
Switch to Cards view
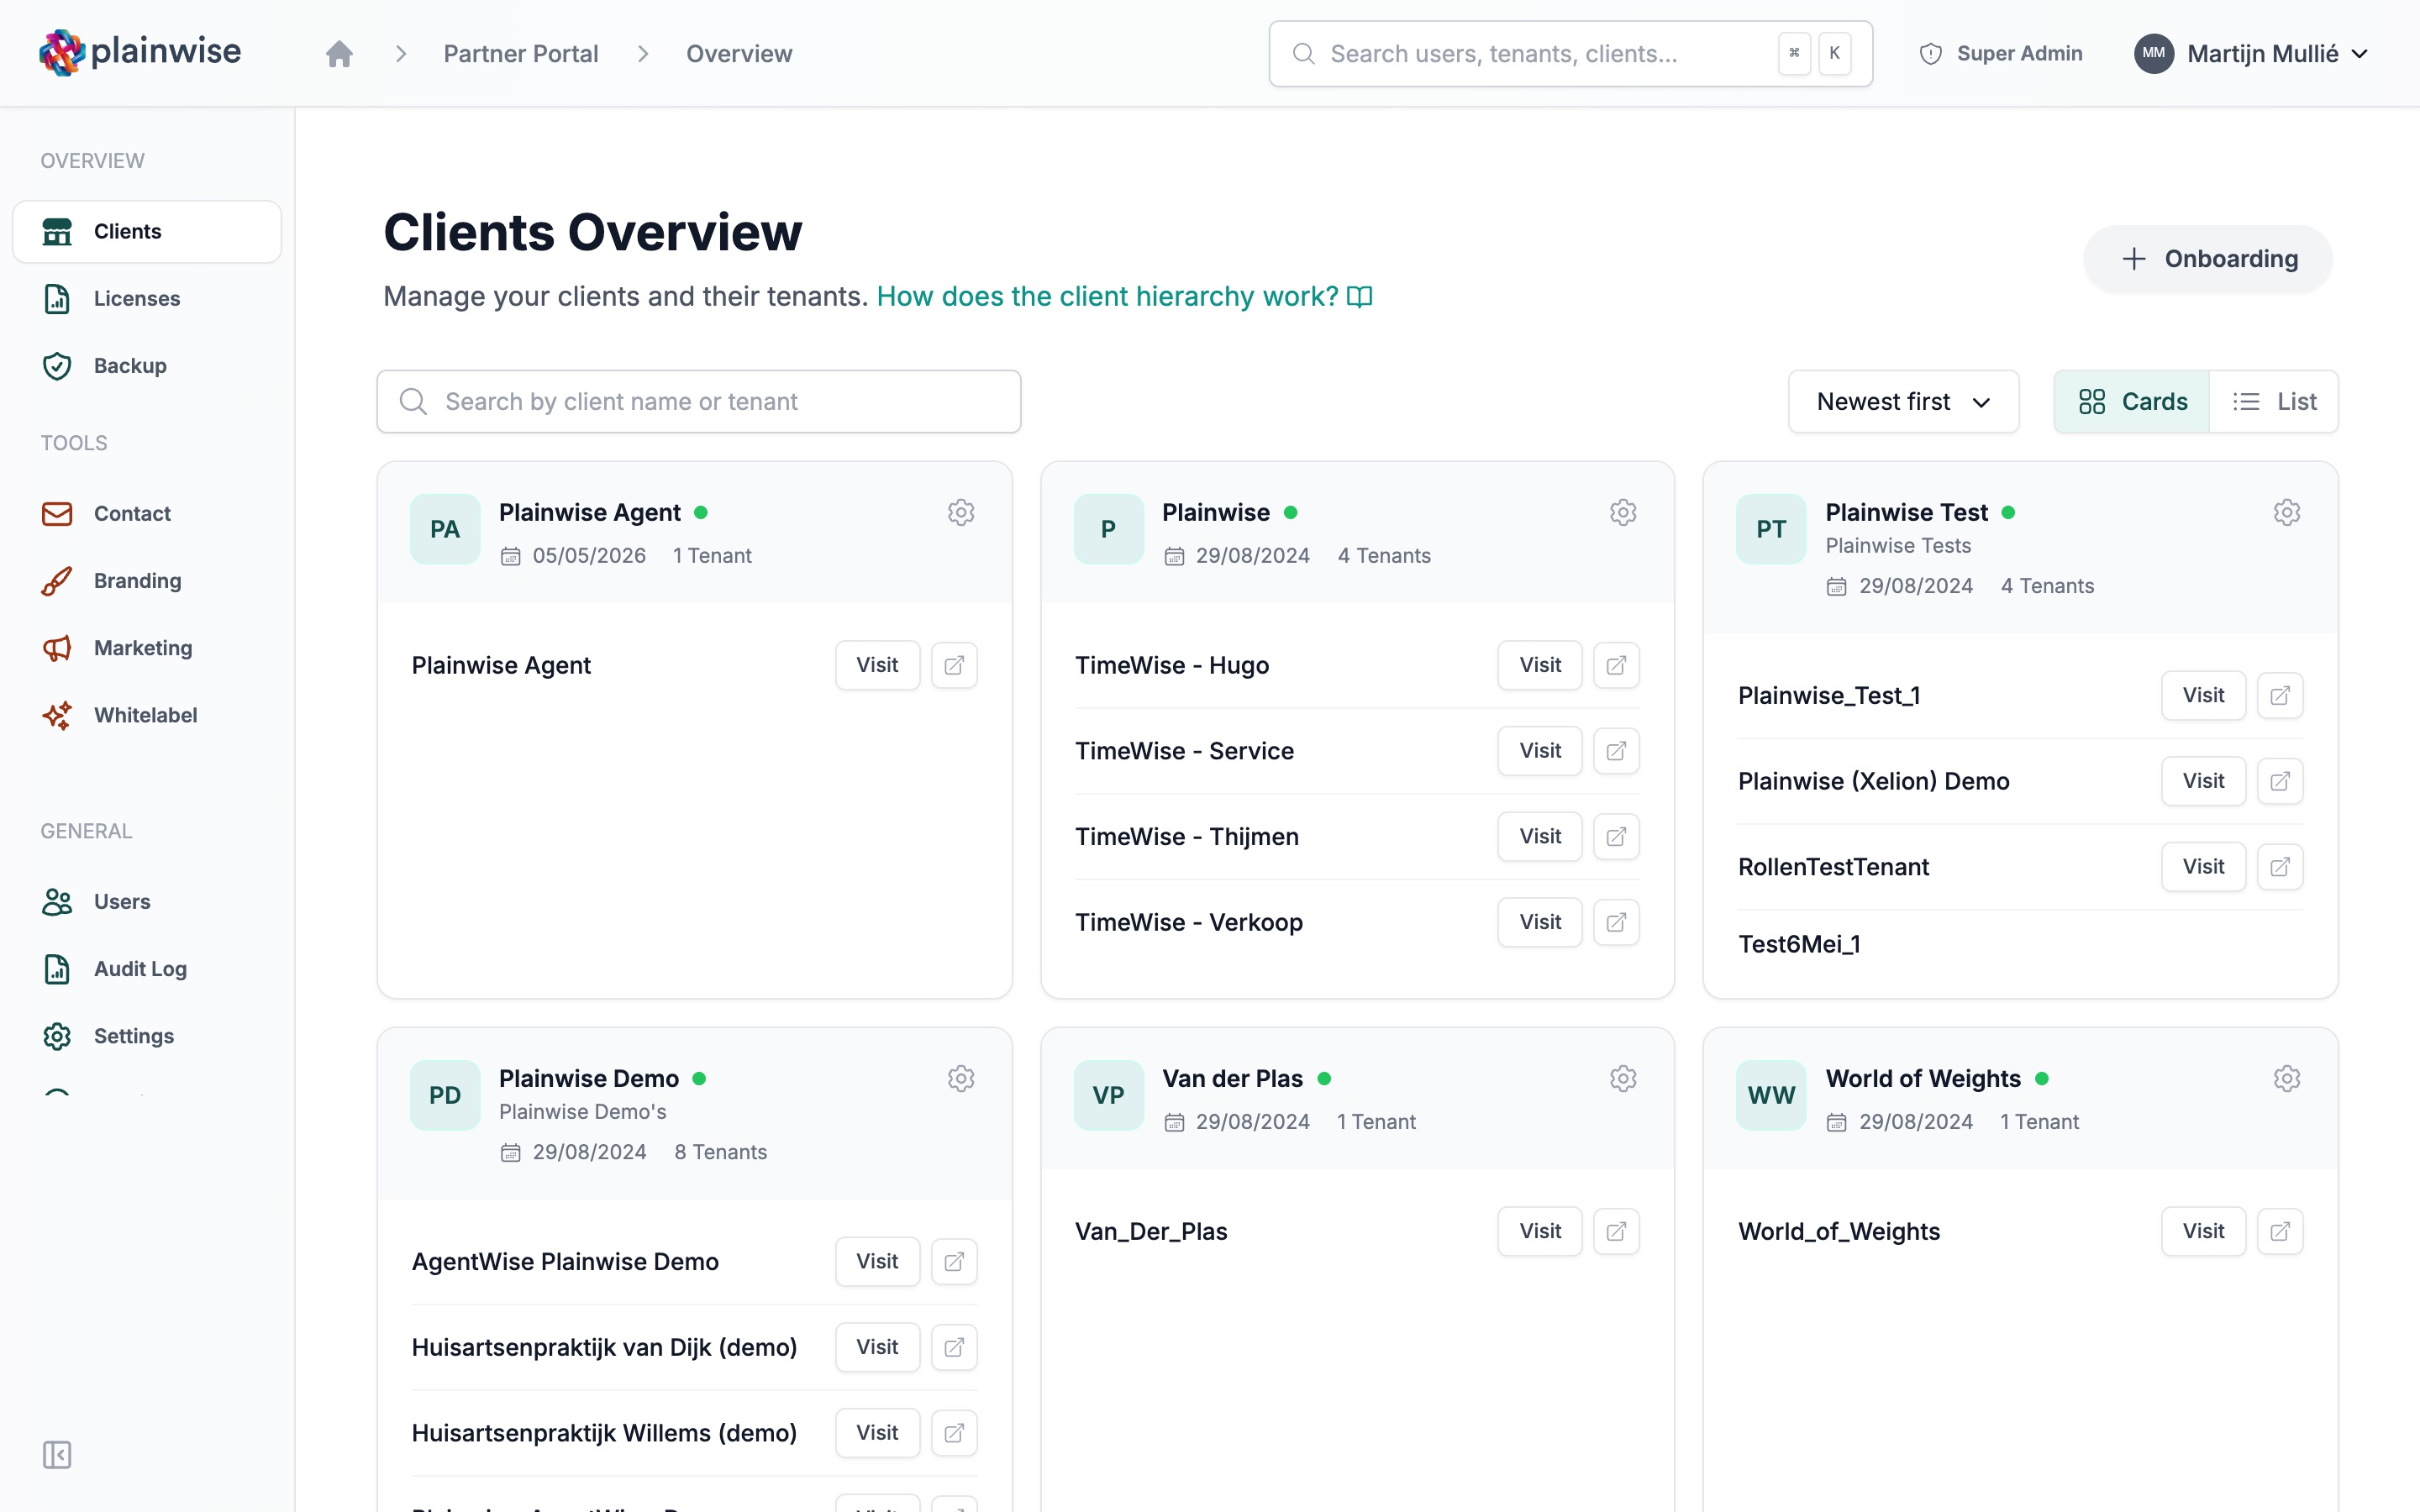(2132, 401)
